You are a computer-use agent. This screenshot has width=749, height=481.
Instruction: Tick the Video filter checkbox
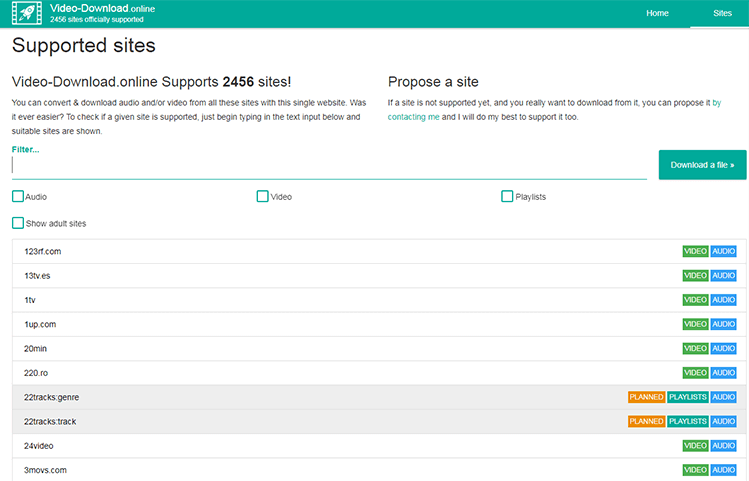262,196
